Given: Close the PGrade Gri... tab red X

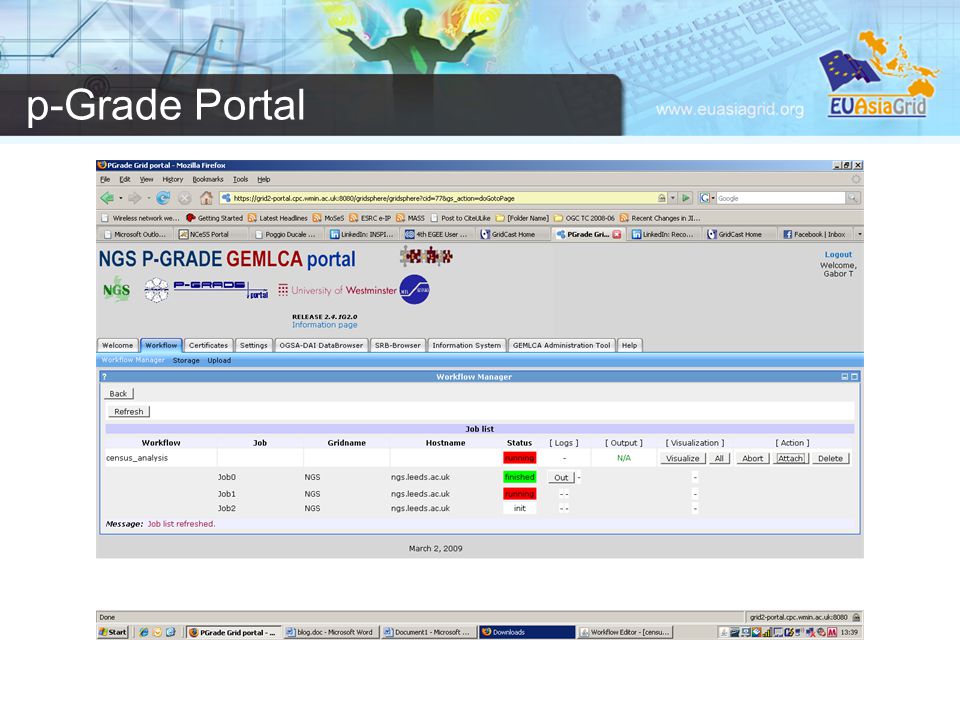Looking at the screenshot, I should coord(617,234).
